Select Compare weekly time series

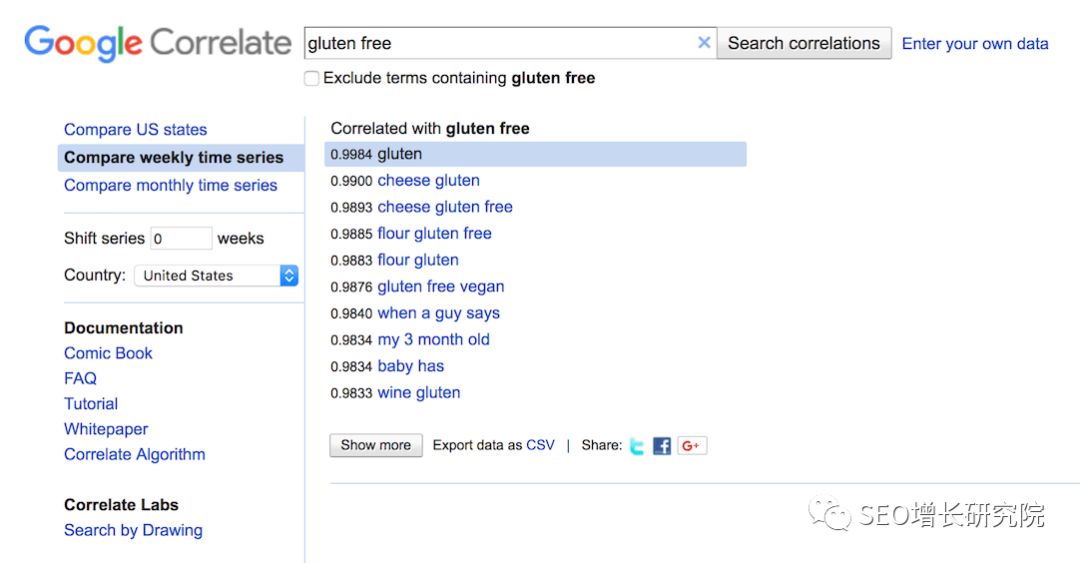(173, 158)
